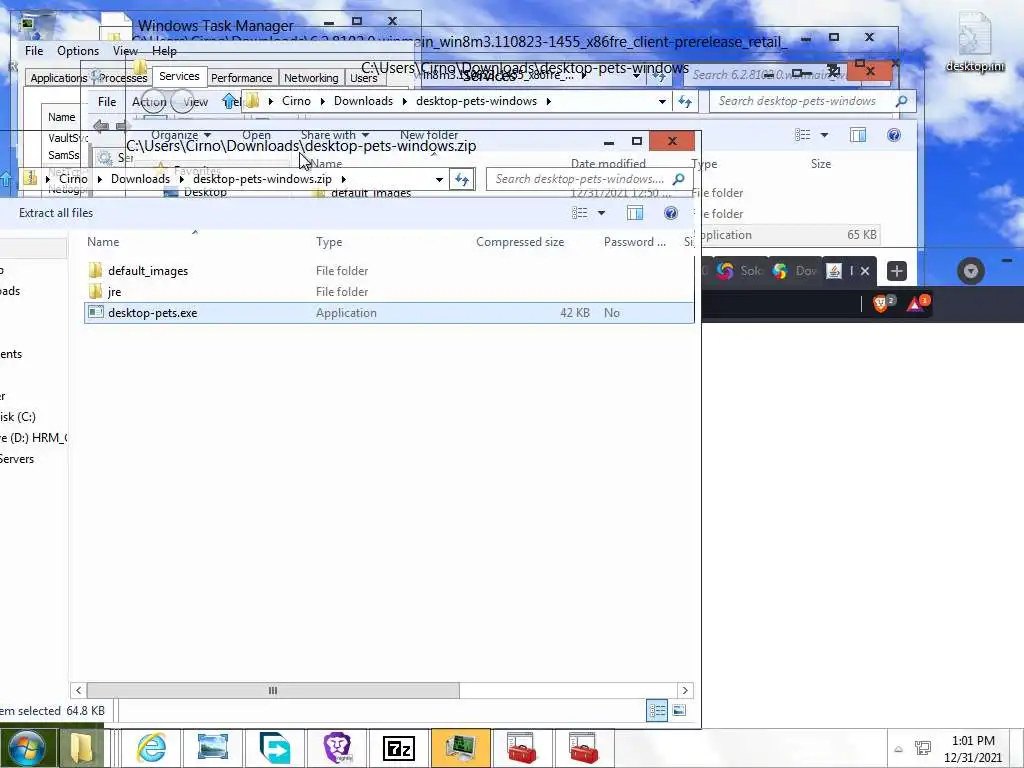
Task: Click Downloads breadcrumb in desktop-pets-windows folder window
Action: 363,101
